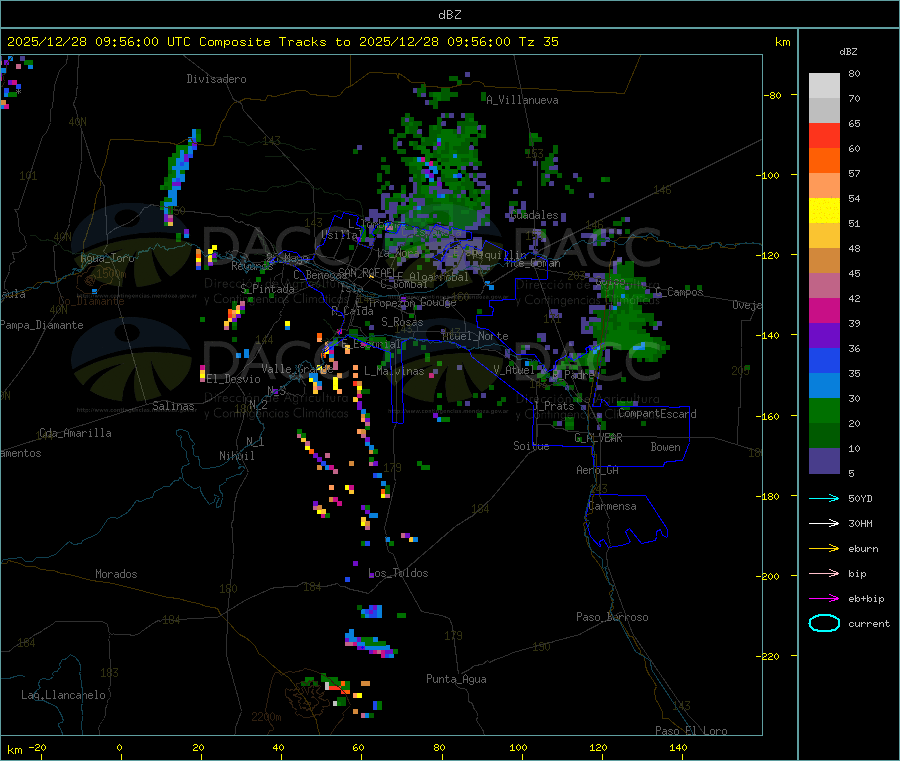This screenshot has height=761, width=900.
Task: Click the Guadales map label
Action: pyautogui.click(x=534, y=215)
